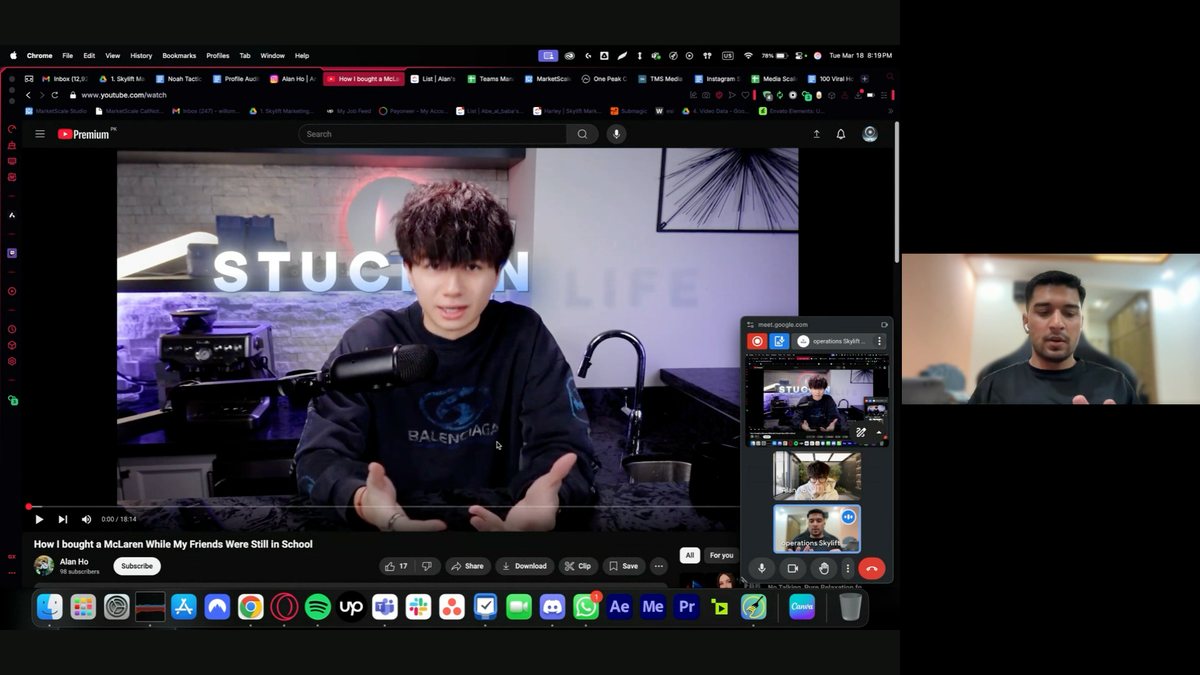The height and width of the screenshot is (675, 1200).
Task: Select the For you filter chip
Action: pyautogui.click(x=721, y=555)
